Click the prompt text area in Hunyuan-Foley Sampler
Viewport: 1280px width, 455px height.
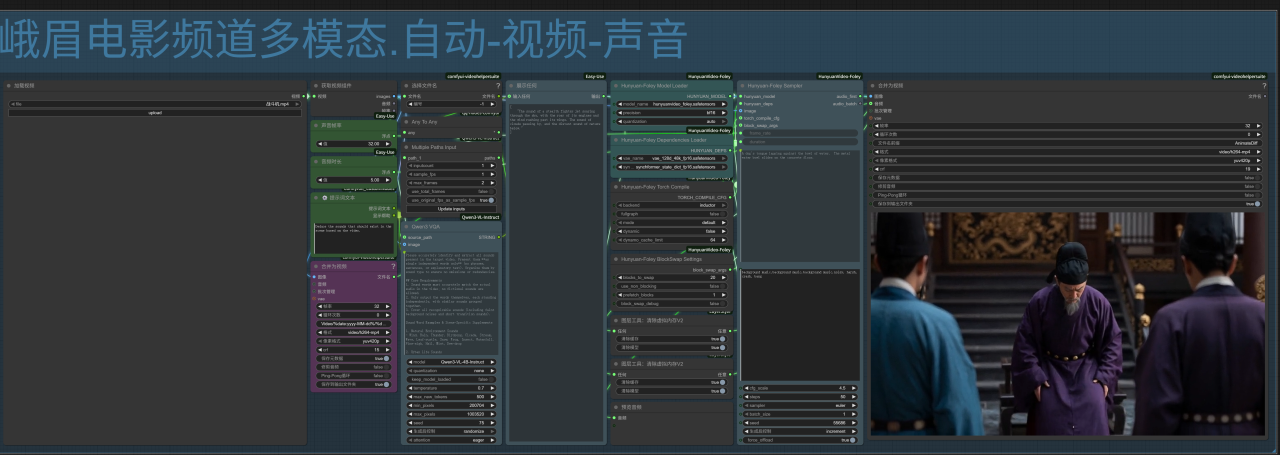pos(800,207)
